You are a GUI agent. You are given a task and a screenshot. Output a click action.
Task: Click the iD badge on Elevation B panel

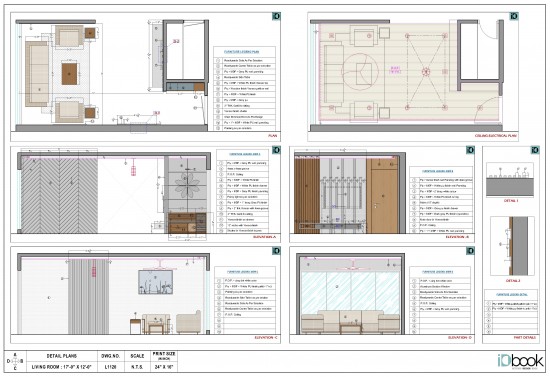point(470,150)
